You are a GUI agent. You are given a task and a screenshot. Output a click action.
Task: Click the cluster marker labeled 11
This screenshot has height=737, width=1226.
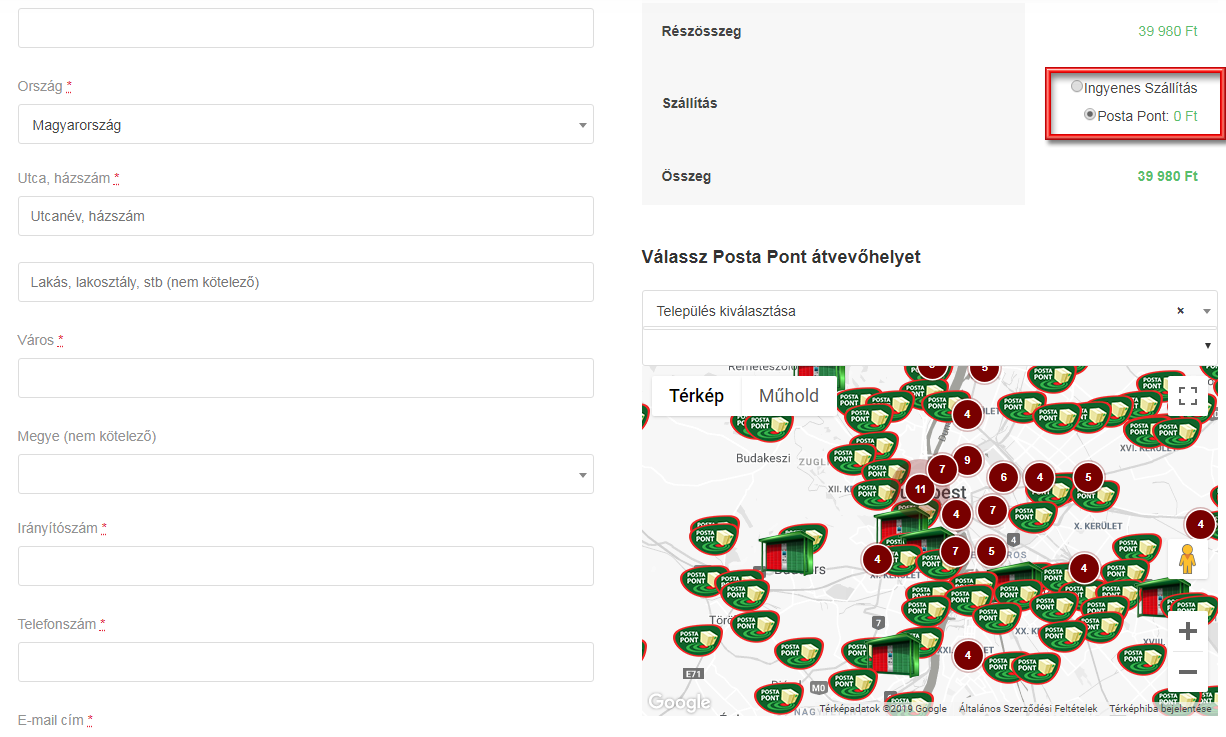pyautogui.click(x=918, y=490)
